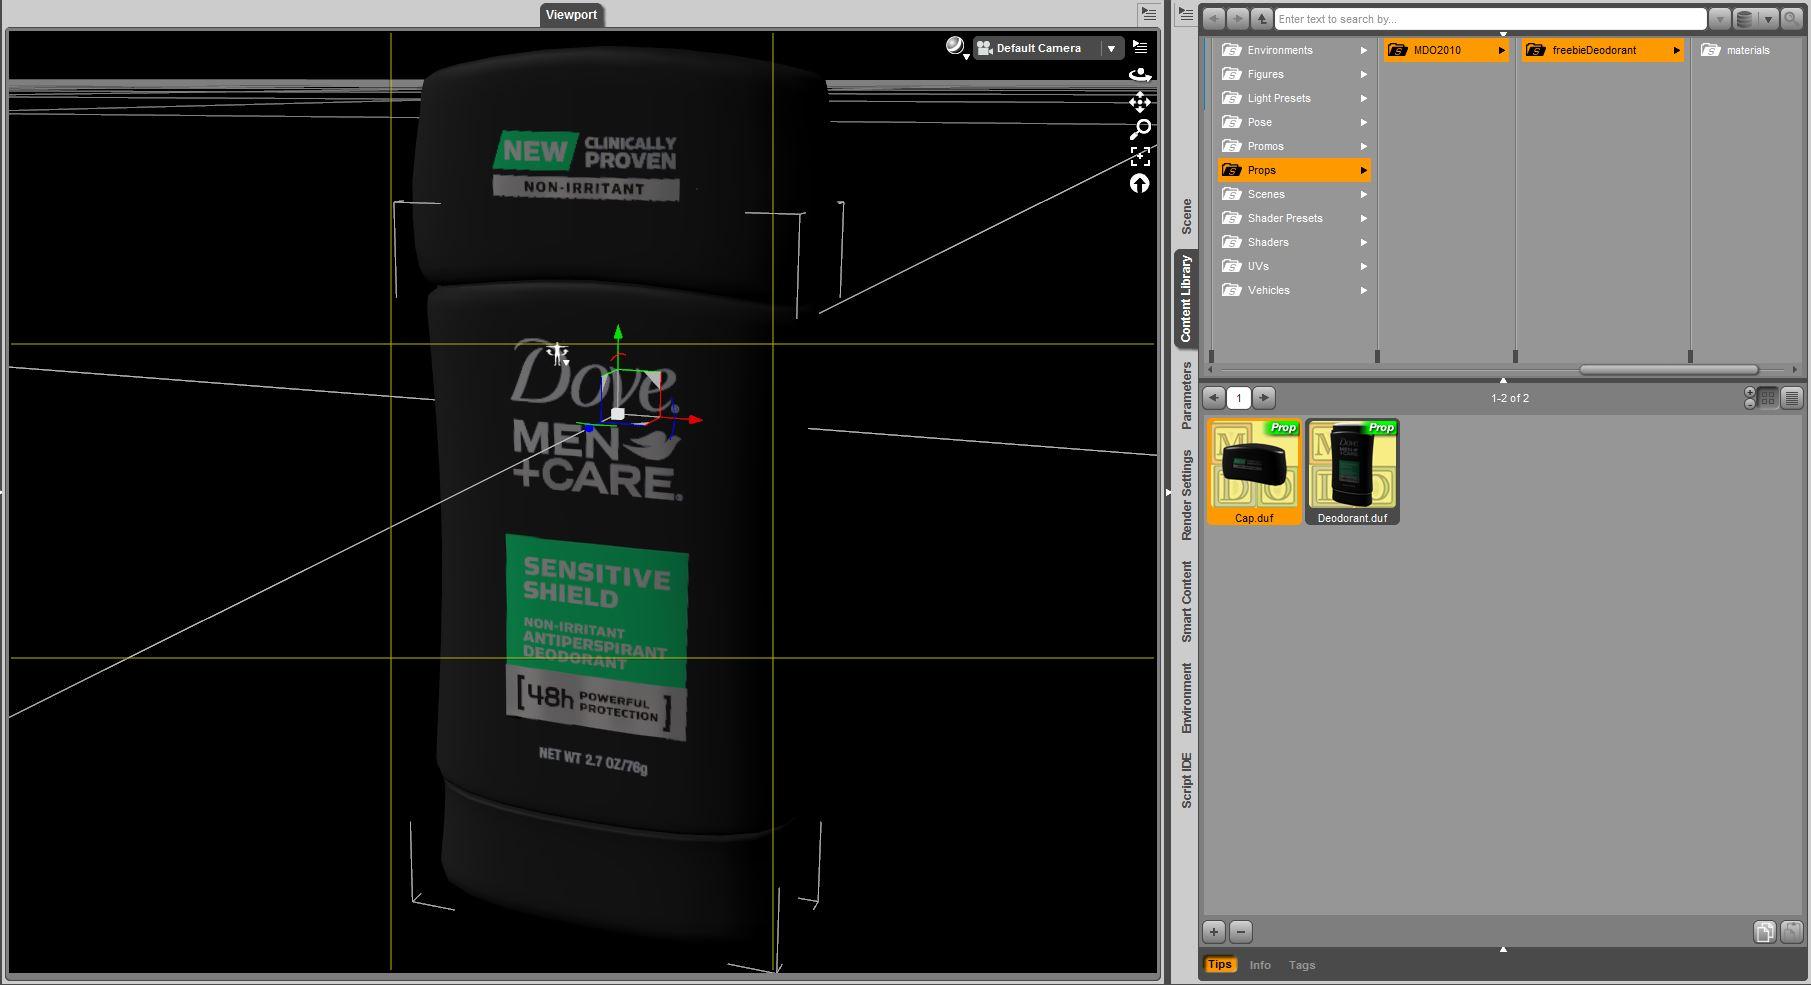Switch to grid thumbnail view
The width and height of the screenshot is (1811, 985).
(x=1768, y=398)
